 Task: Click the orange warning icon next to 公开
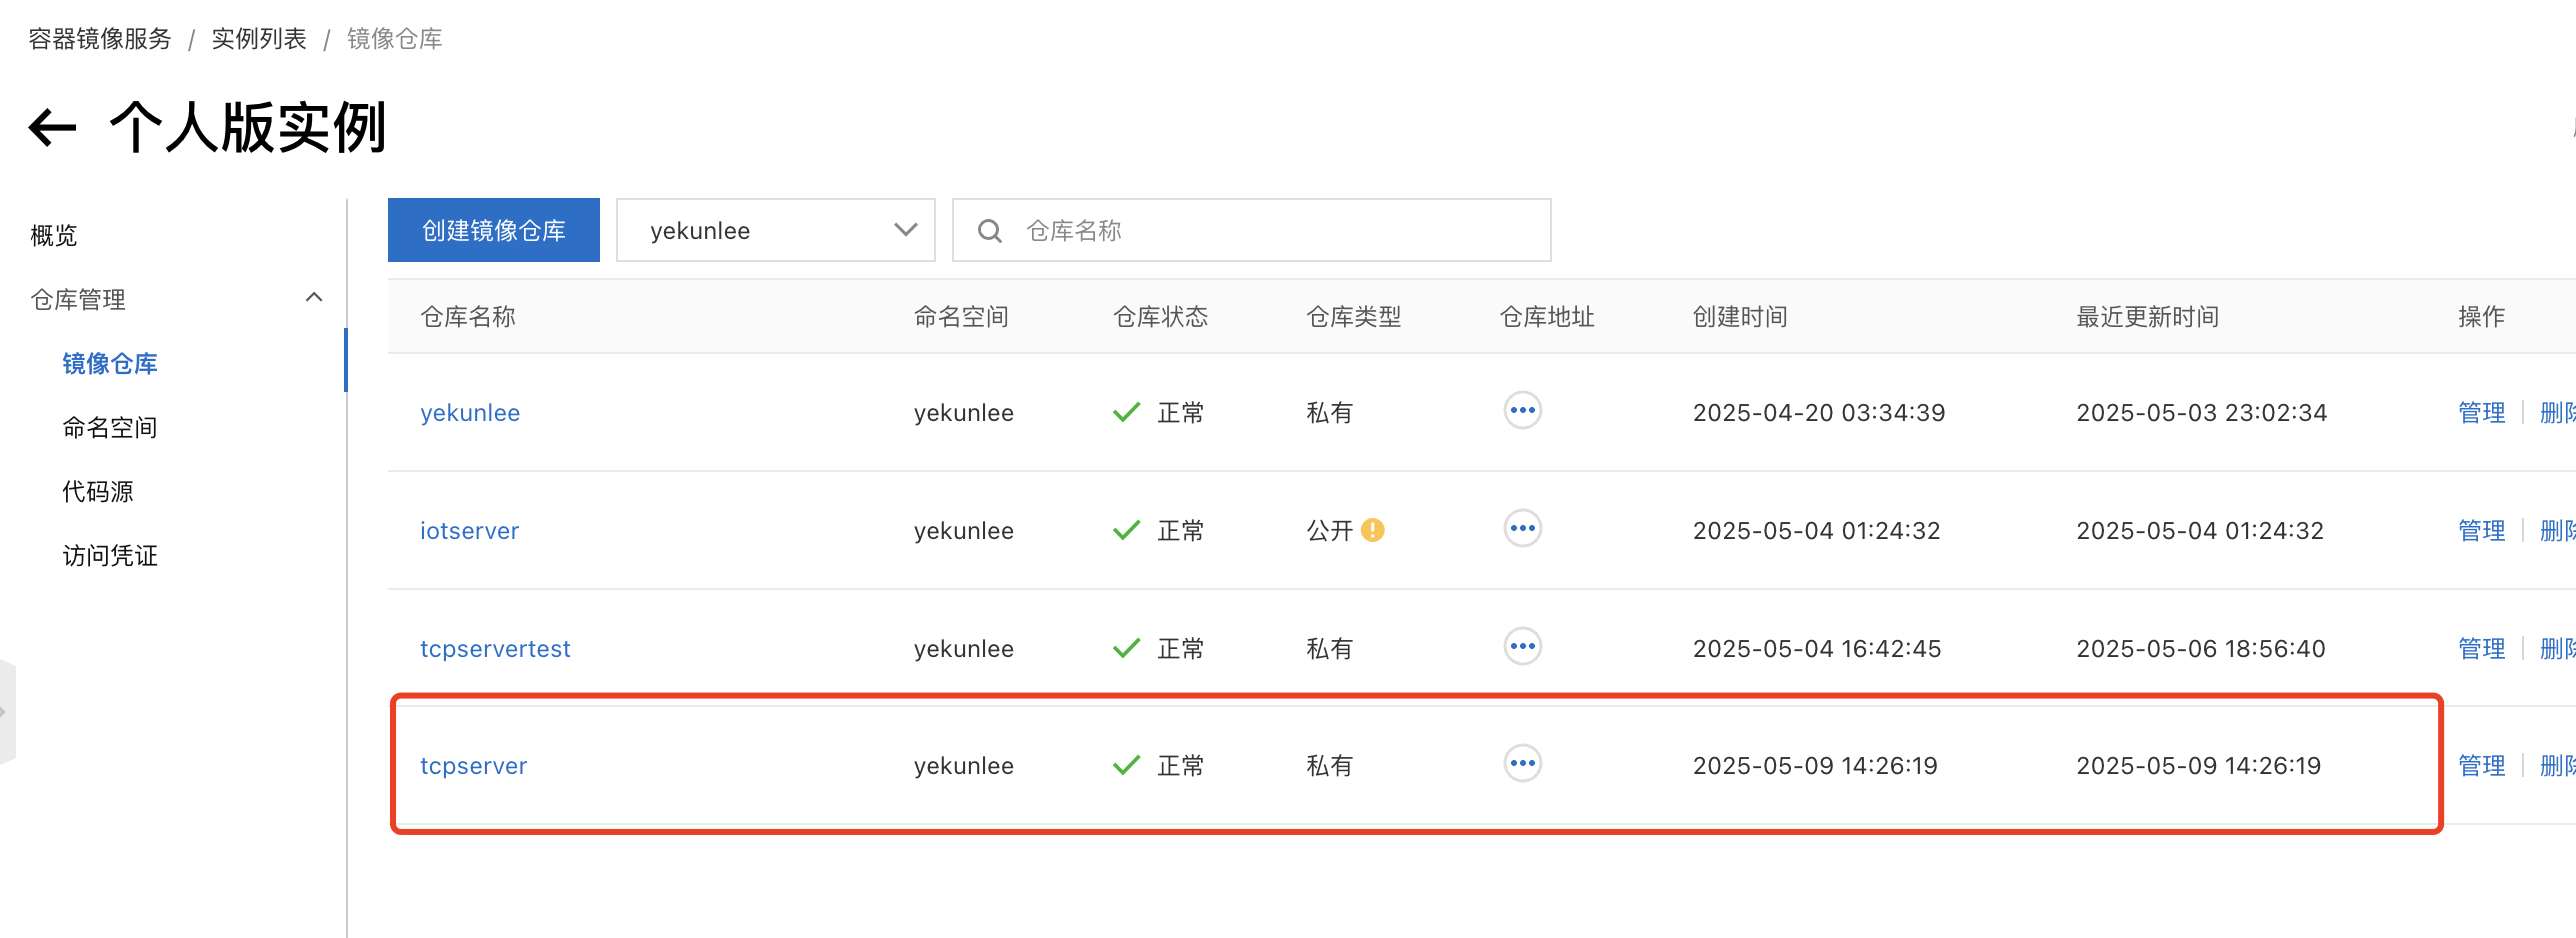[x=1373, y=530]
